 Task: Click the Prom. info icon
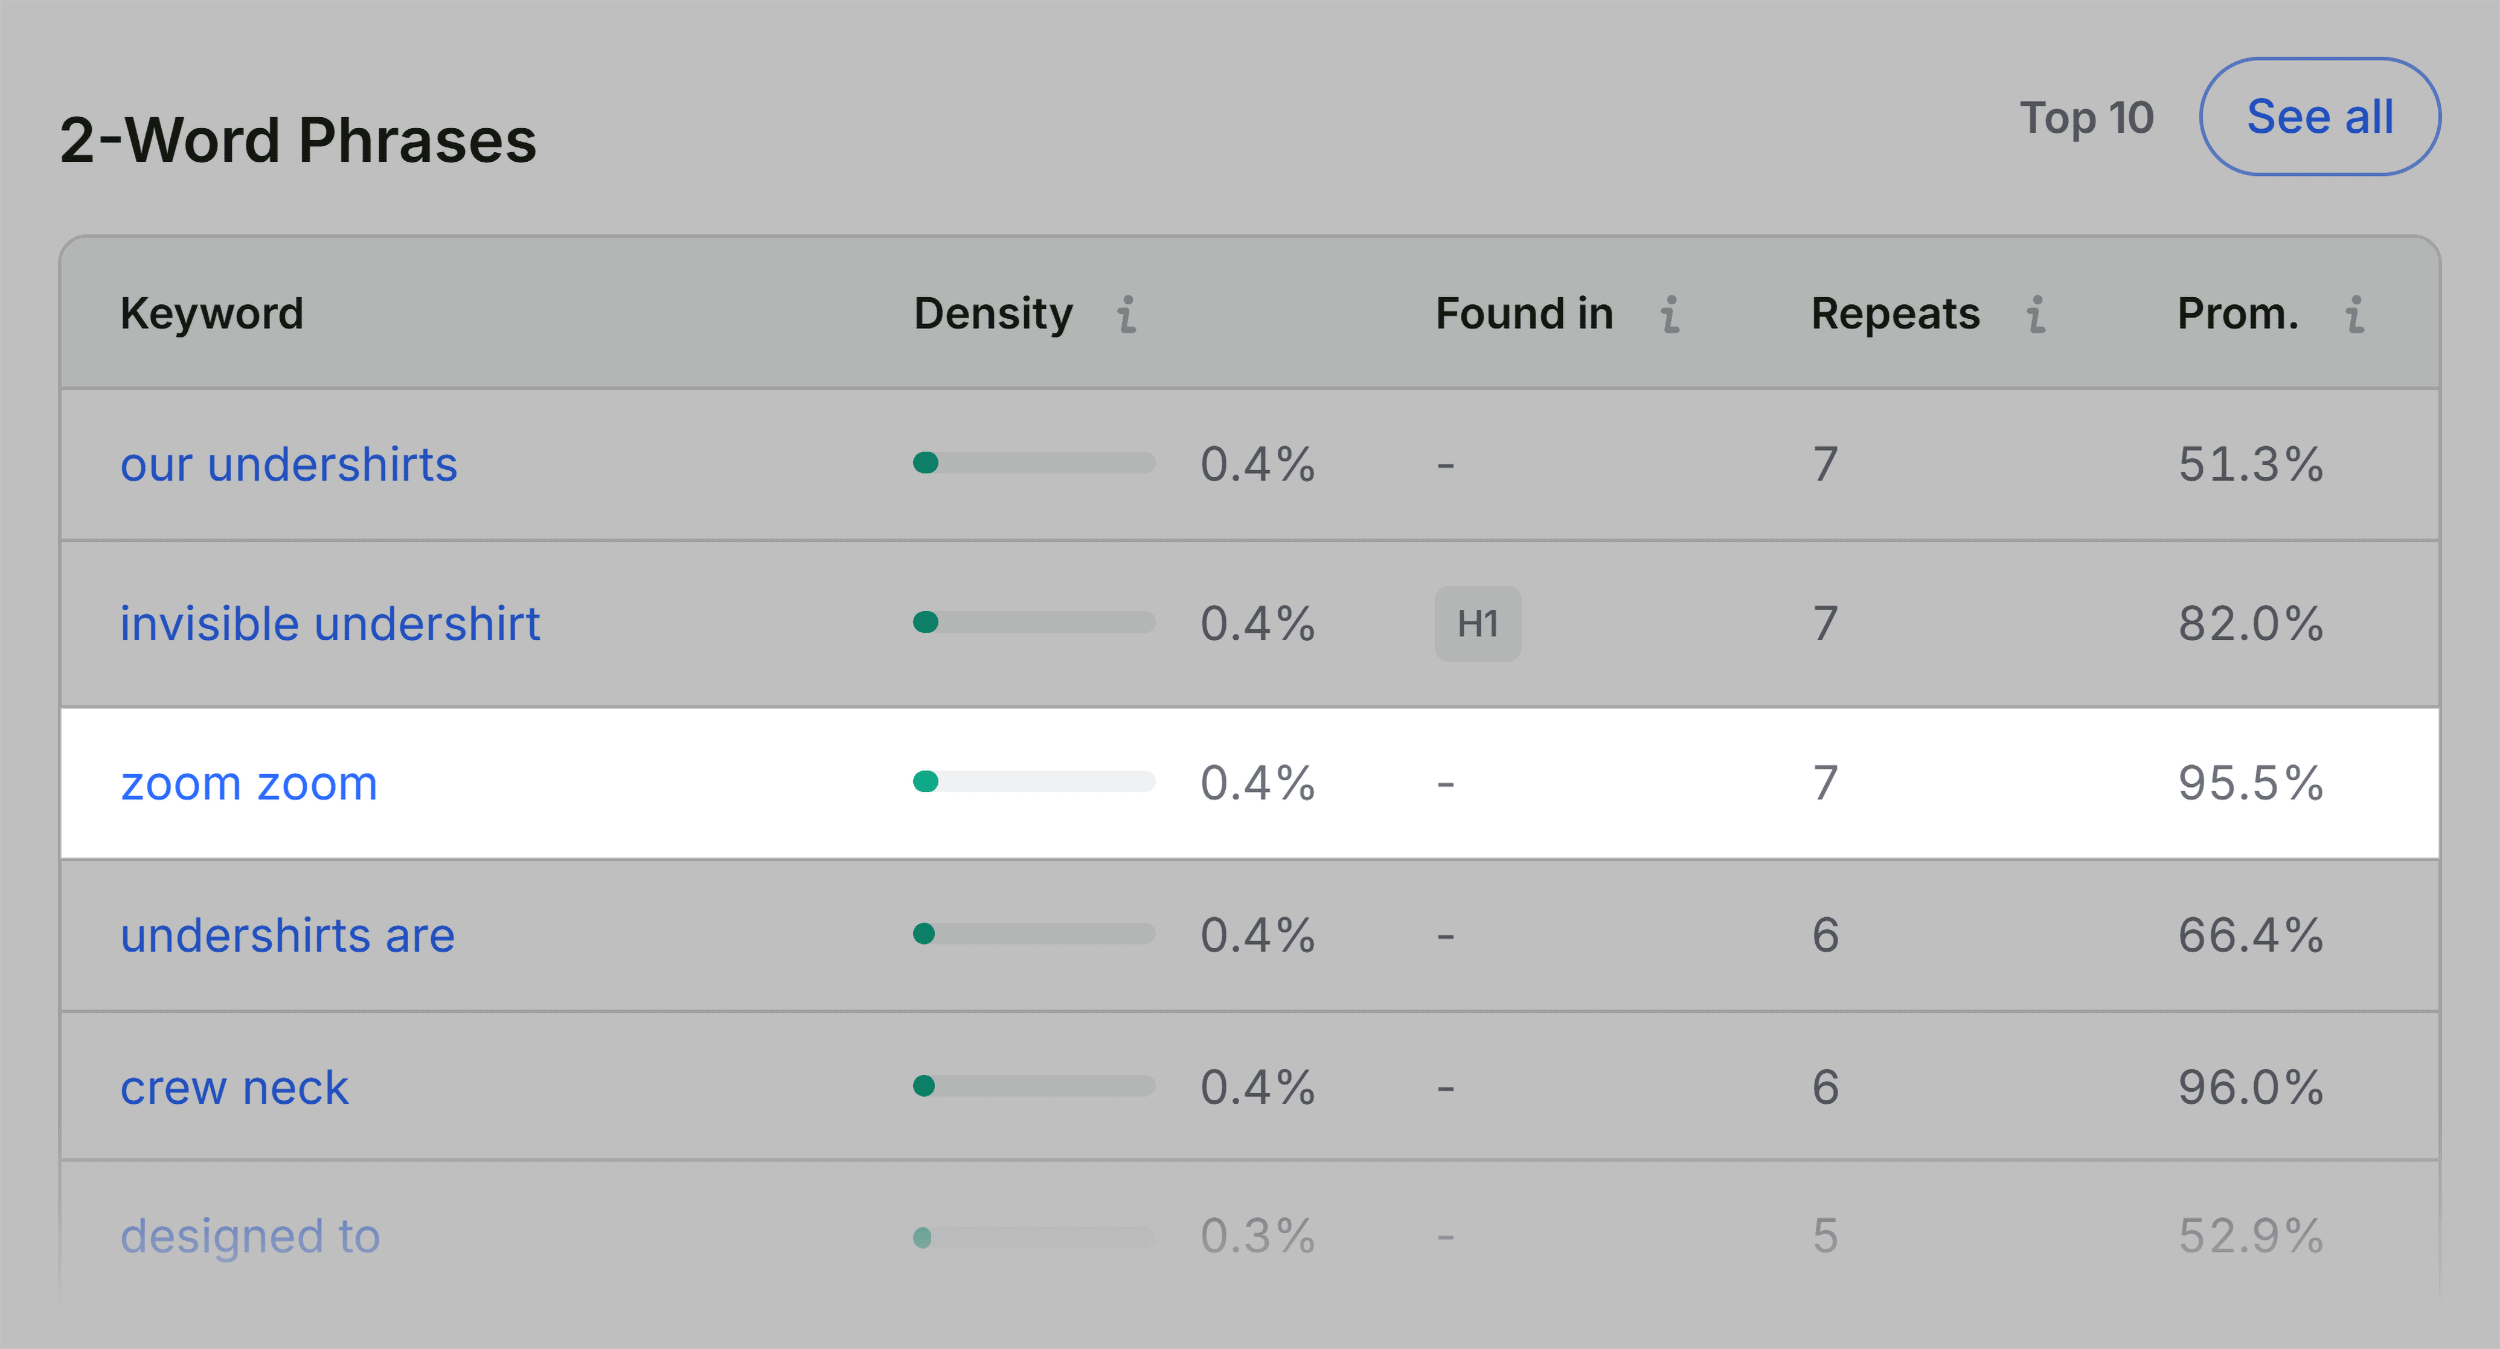point(2355,314)
